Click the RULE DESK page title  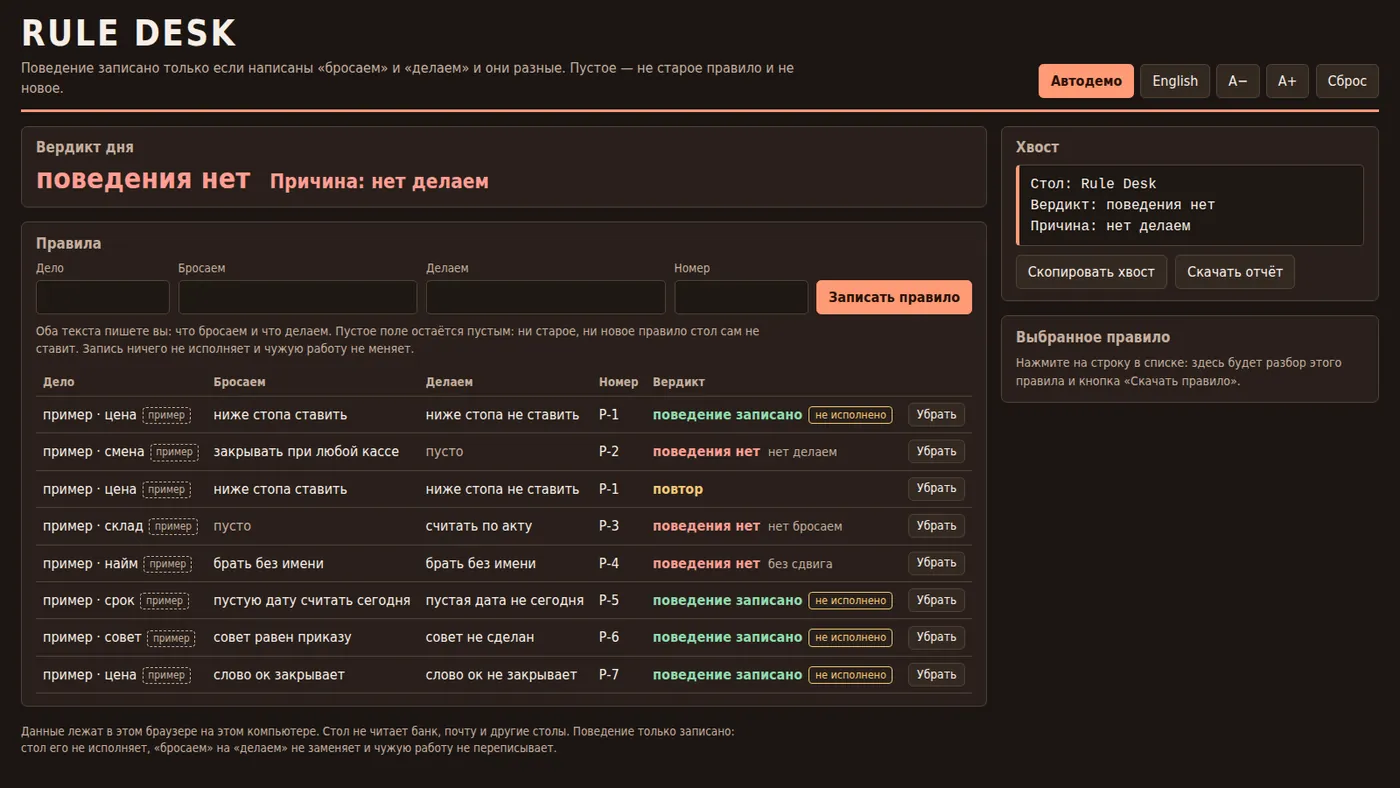[129, 33]
